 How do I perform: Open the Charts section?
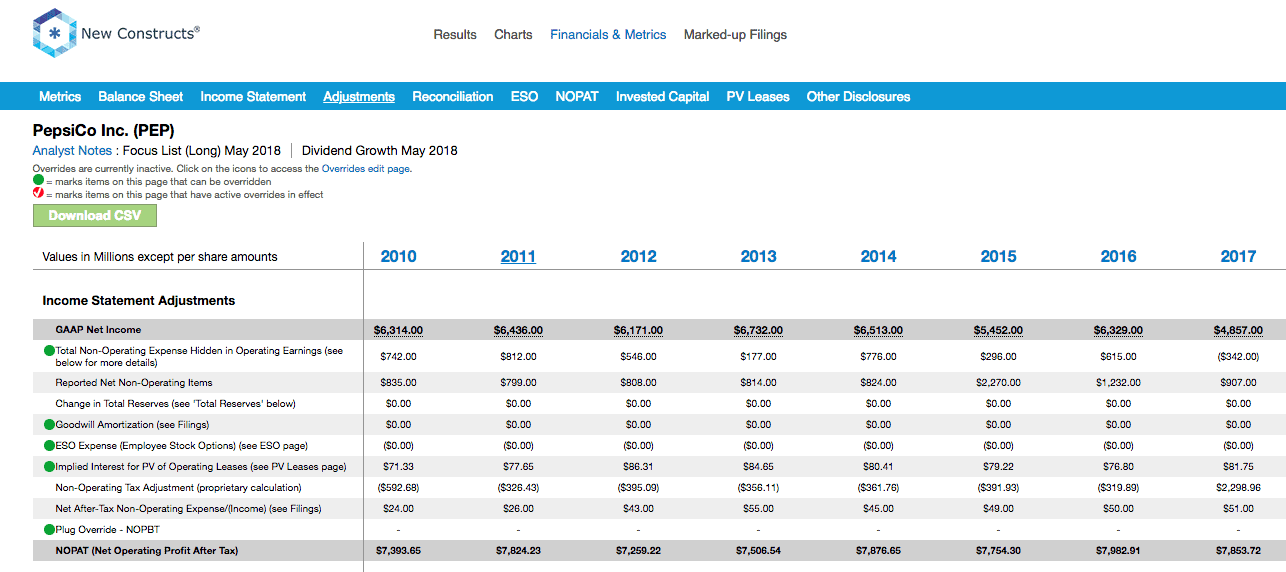[513, 35]
